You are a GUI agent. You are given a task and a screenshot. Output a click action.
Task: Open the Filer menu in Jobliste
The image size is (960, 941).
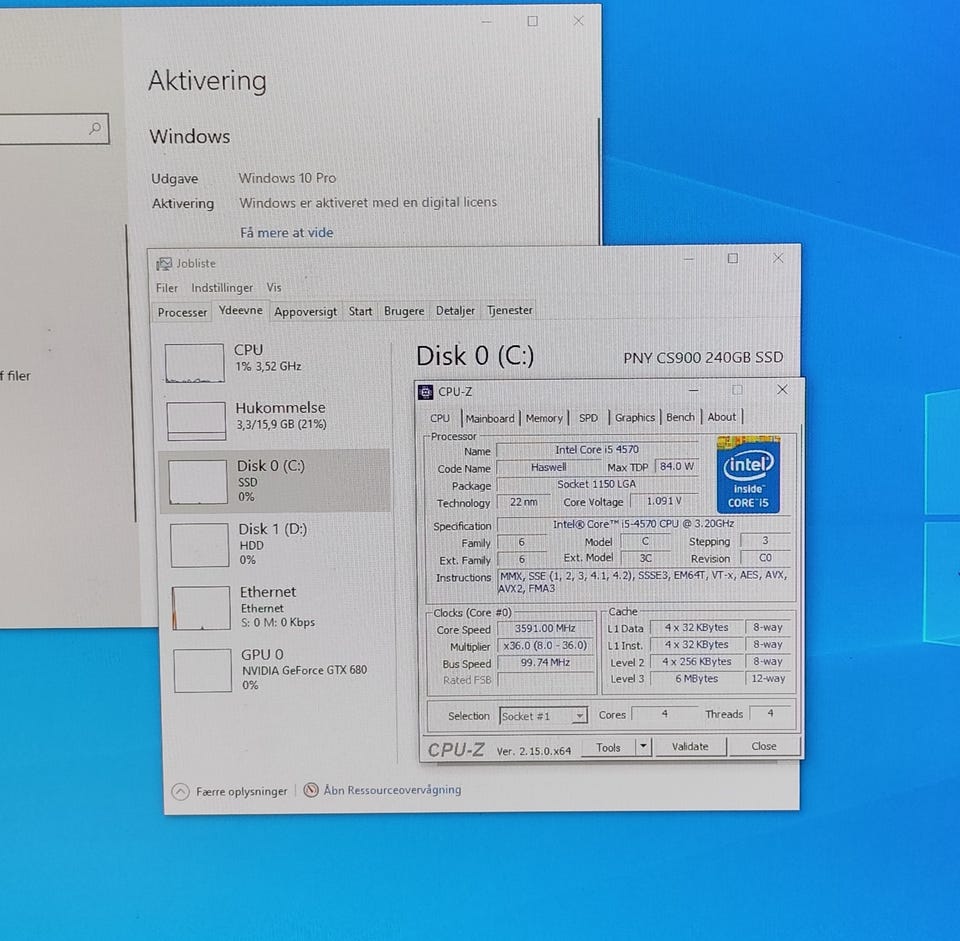167,288
